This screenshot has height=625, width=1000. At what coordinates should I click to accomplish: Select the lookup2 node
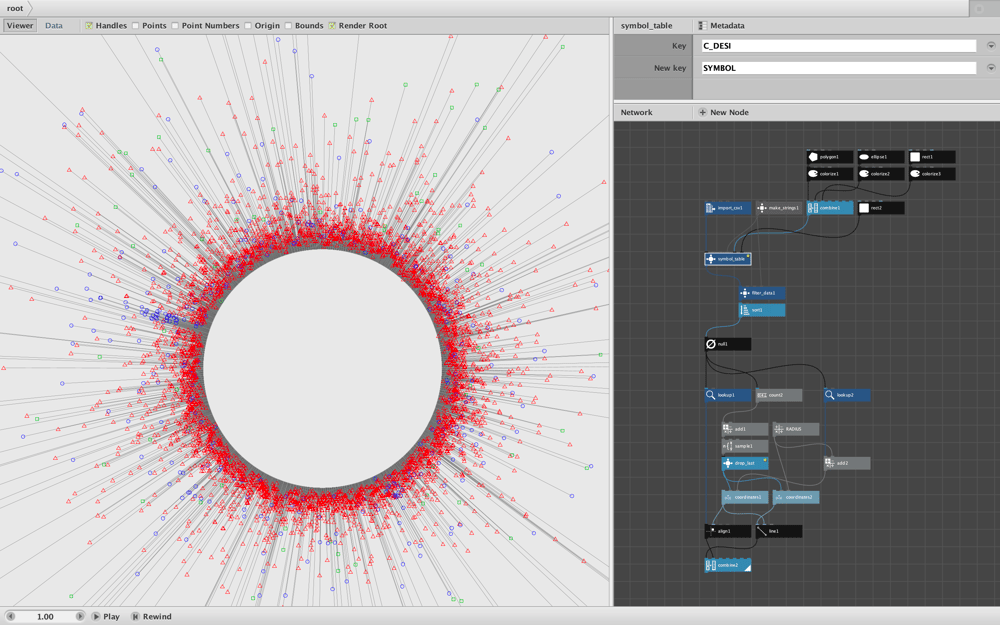847,395
